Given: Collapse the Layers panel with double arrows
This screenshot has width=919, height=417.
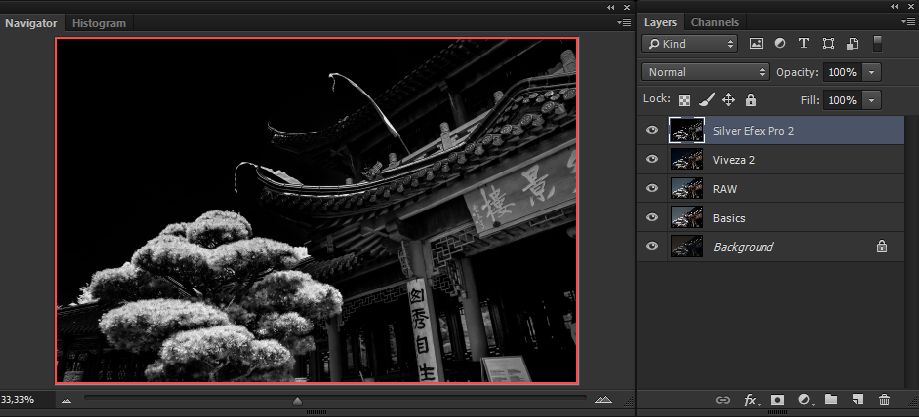Looking at the screenshot, I should 894,6.
